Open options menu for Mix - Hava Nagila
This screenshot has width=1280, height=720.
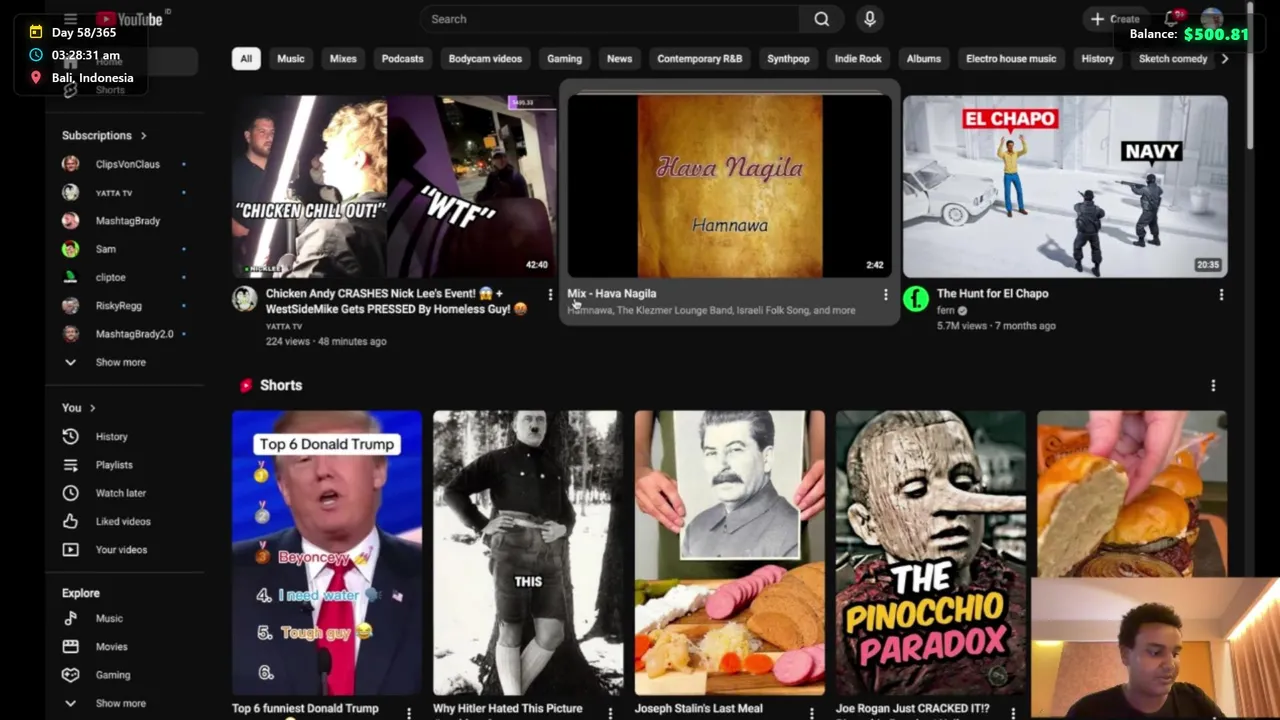pyautogui.click(x=885, y=295)
